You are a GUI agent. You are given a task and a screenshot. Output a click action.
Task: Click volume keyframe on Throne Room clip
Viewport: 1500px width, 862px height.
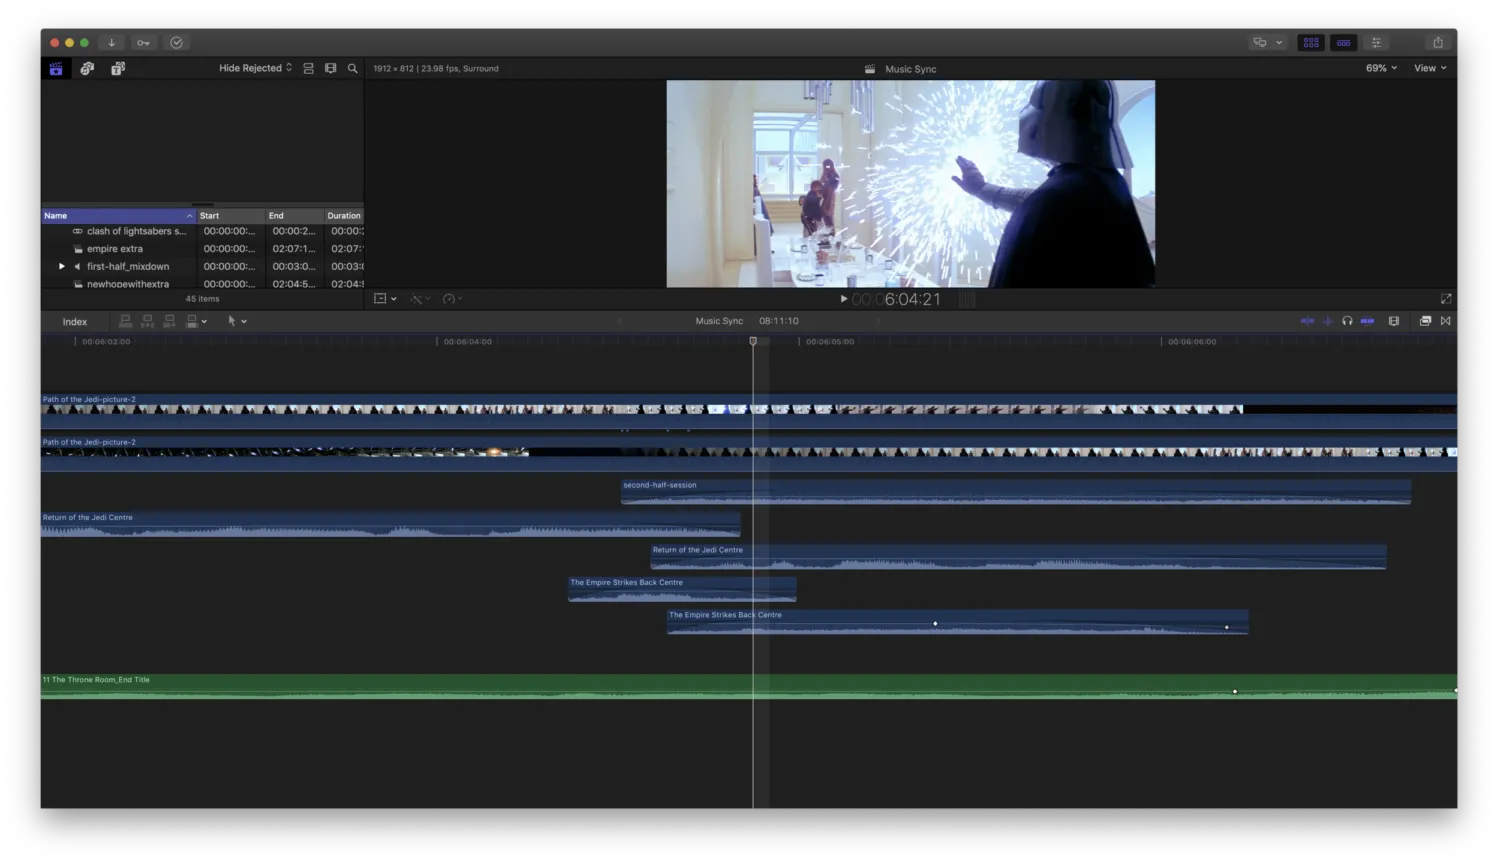click(1235, 692)
